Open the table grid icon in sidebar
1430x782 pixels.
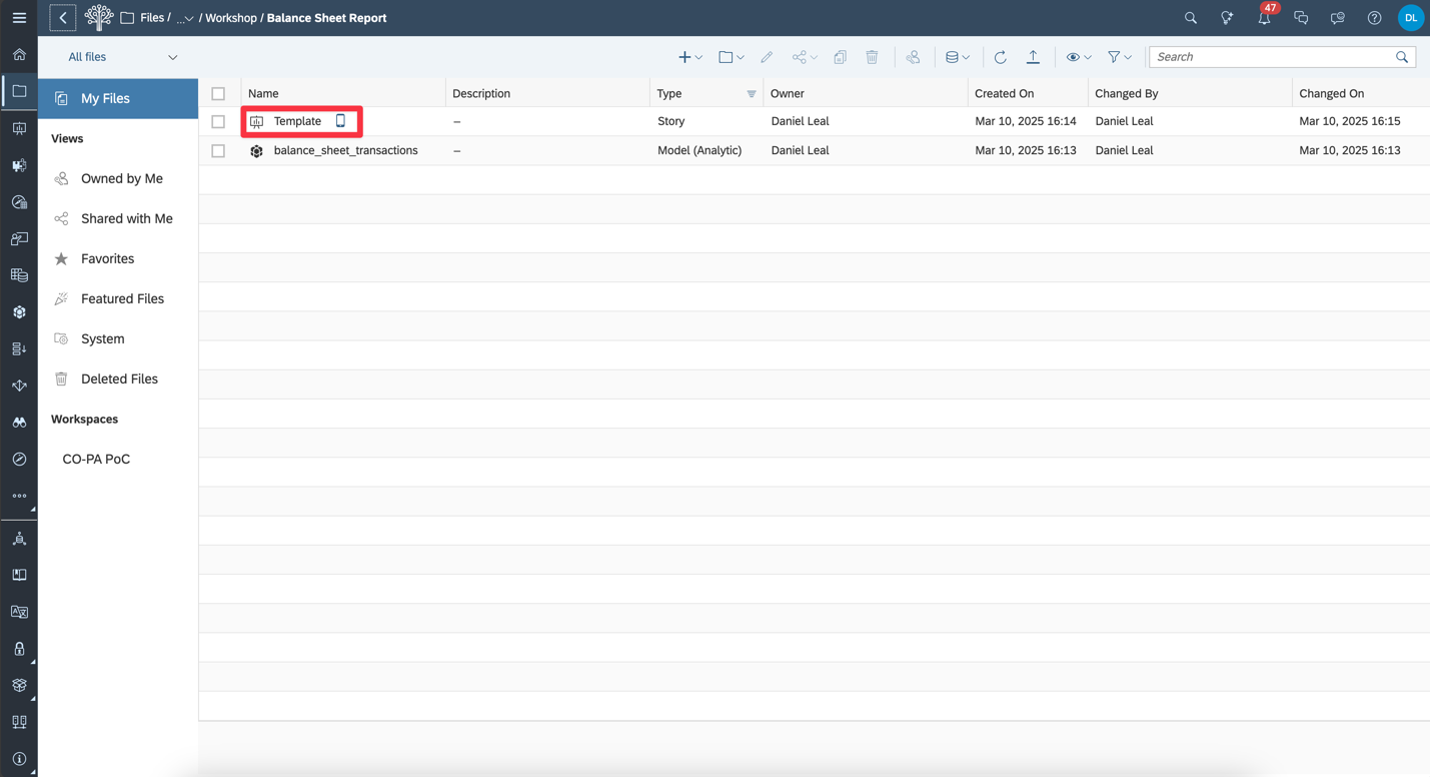[x=19, y=275]
